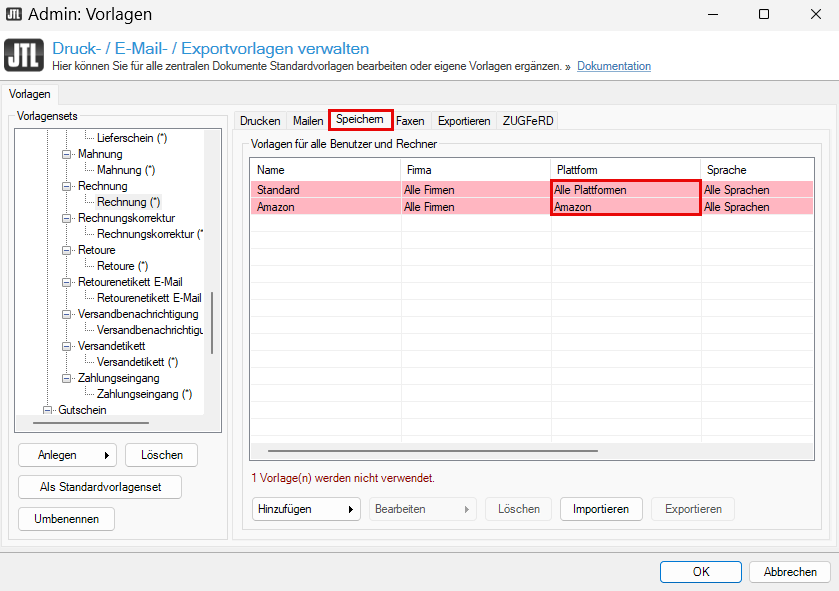Screen dimensions: 839x591
Task: Select Zahlungseingang (*) in the tree
Action: [144, 394]
